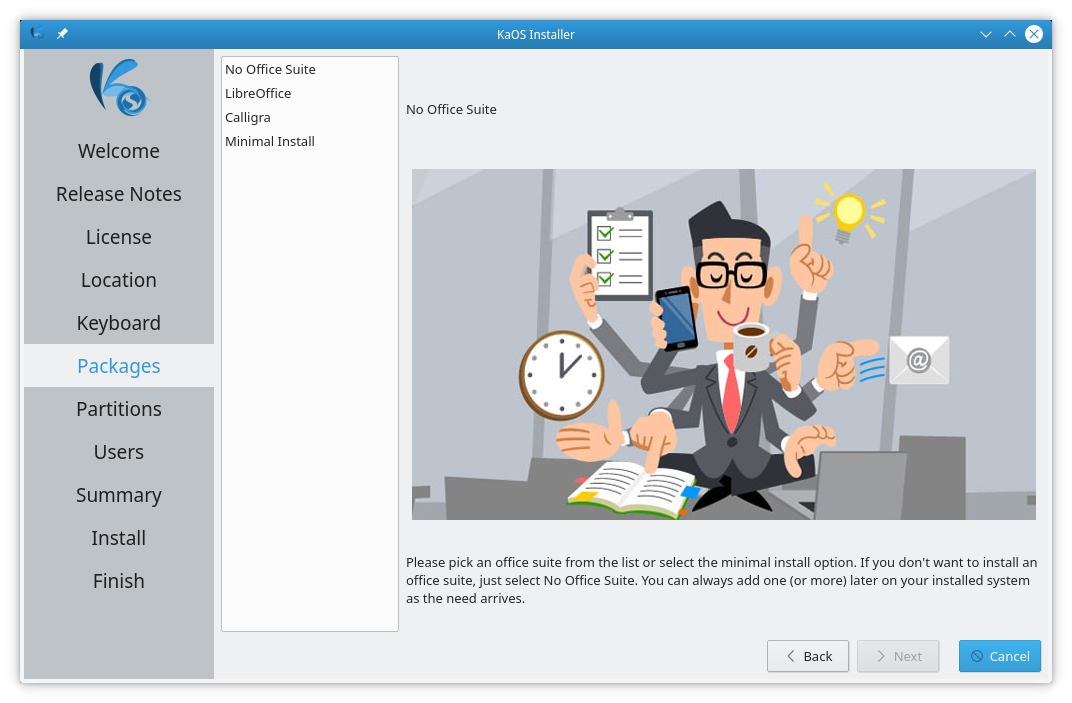Viewport: 1072px width, 703px height.
Task: Select No Office Suite in the list
Action: point(269,69)
